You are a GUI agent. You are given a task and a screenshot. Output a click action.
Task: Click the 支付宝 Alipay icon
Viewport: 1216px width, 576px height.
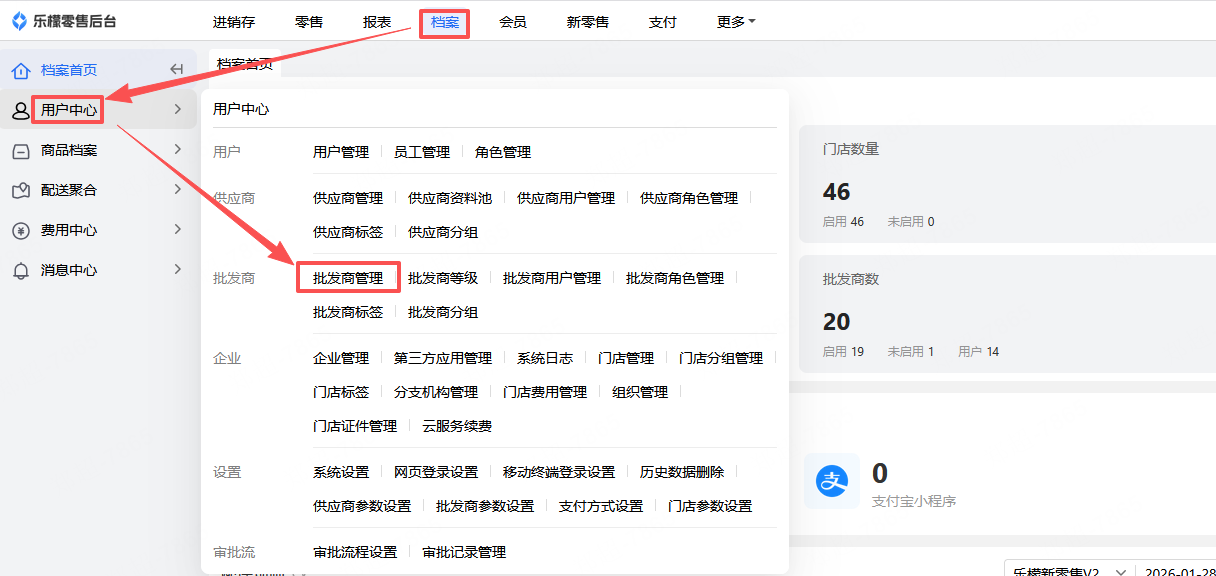832,482
